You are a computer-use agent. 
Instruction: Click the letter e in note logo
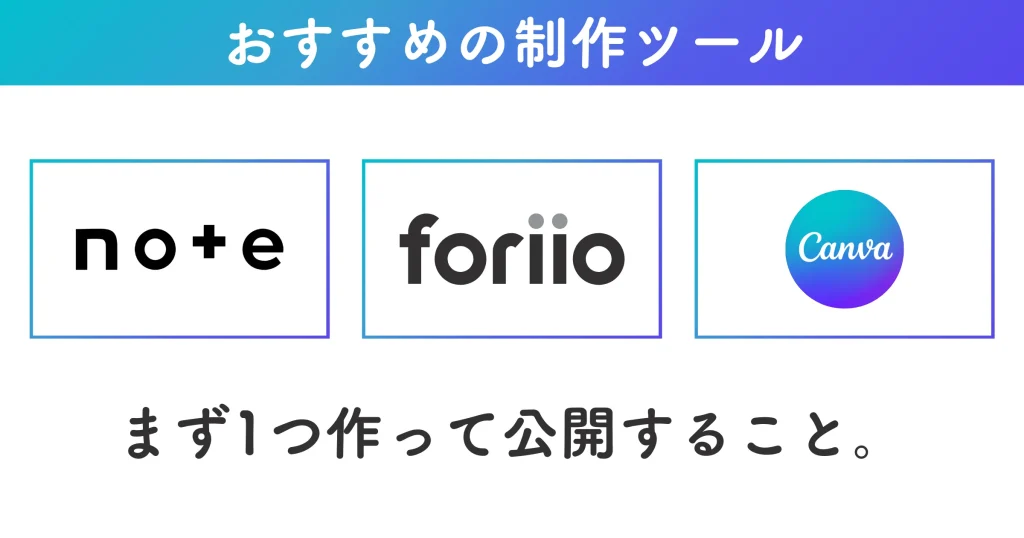click(263, 250)
